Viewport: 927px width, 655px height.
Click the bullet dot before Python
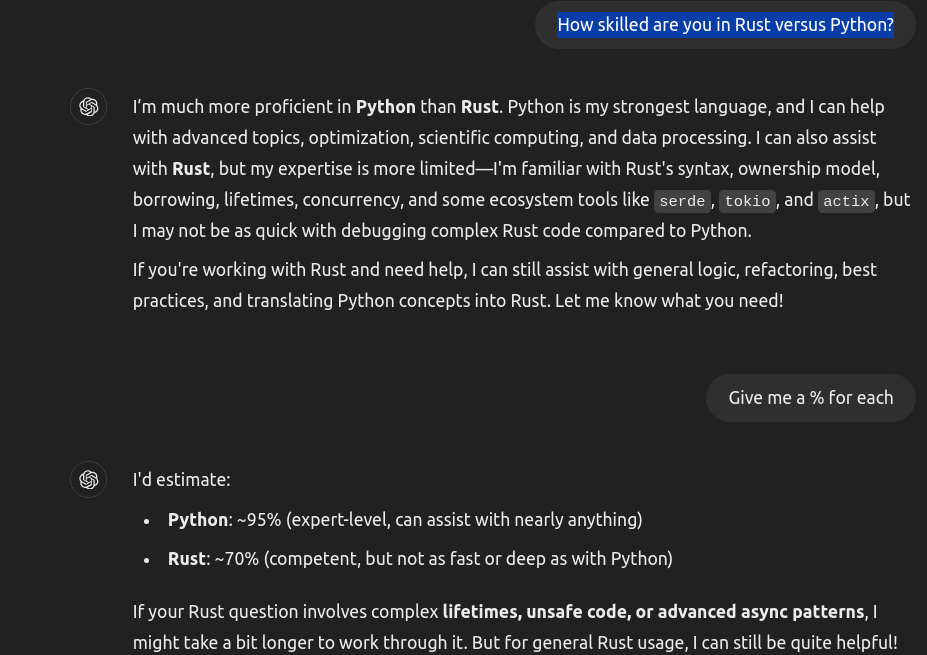point(147,521)
